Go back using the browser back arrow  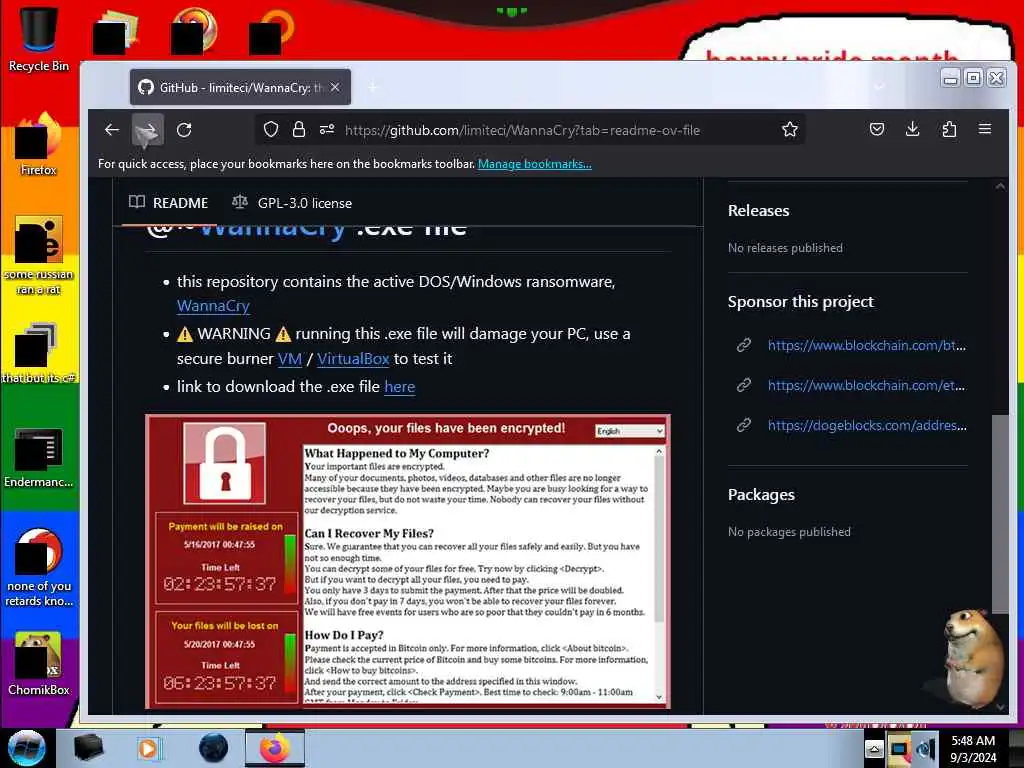coord(112,129)
